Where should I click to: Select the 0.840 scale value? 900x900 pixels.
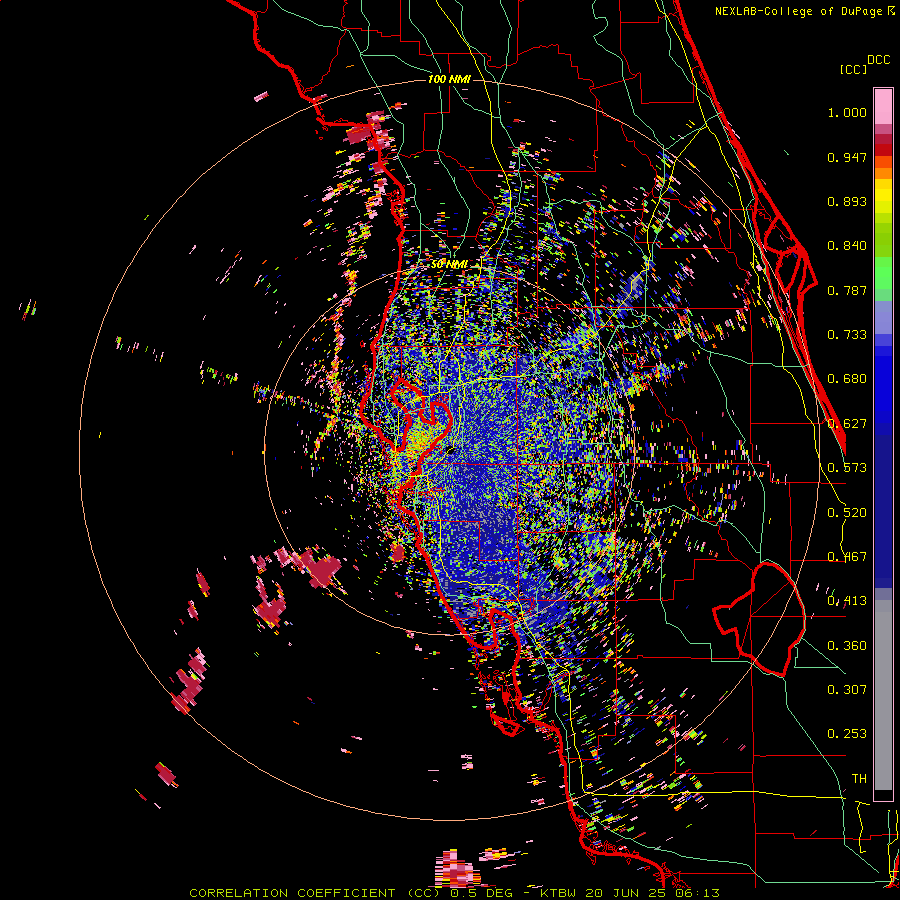(847, 246)
